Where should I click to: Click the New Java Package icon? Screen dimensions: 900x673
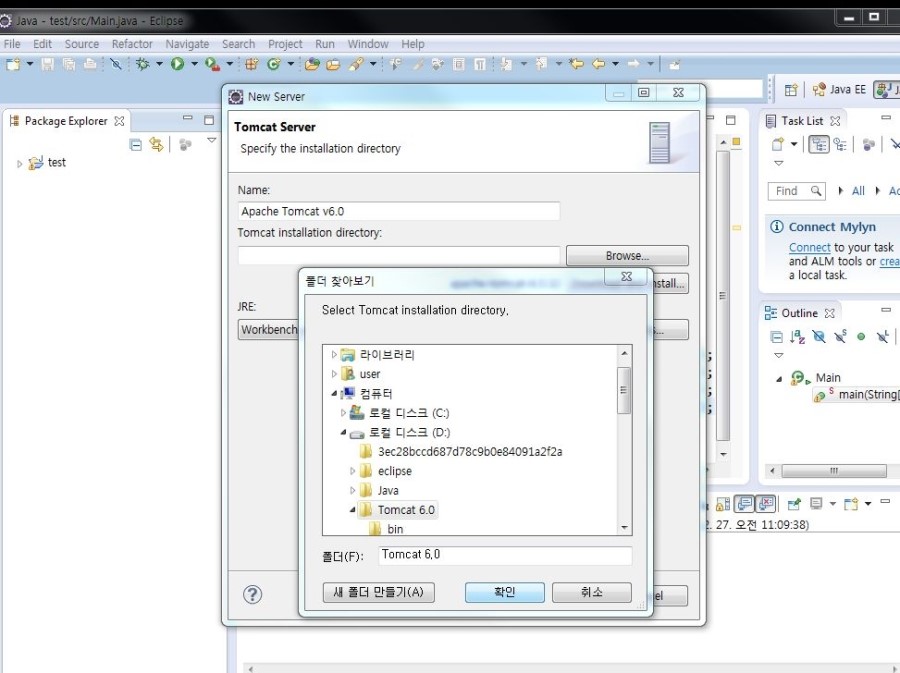pos(251,64)
